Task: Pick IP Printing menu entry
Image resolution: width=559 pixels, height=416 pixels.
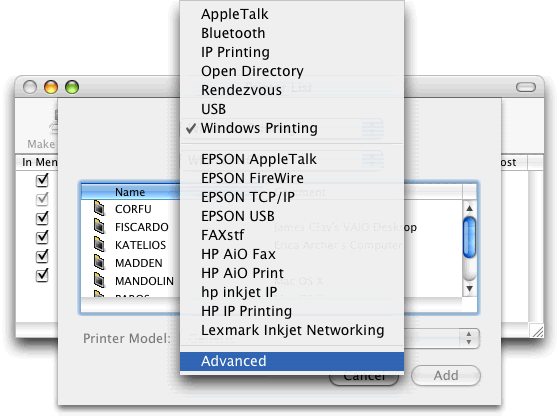Action: 292,52
